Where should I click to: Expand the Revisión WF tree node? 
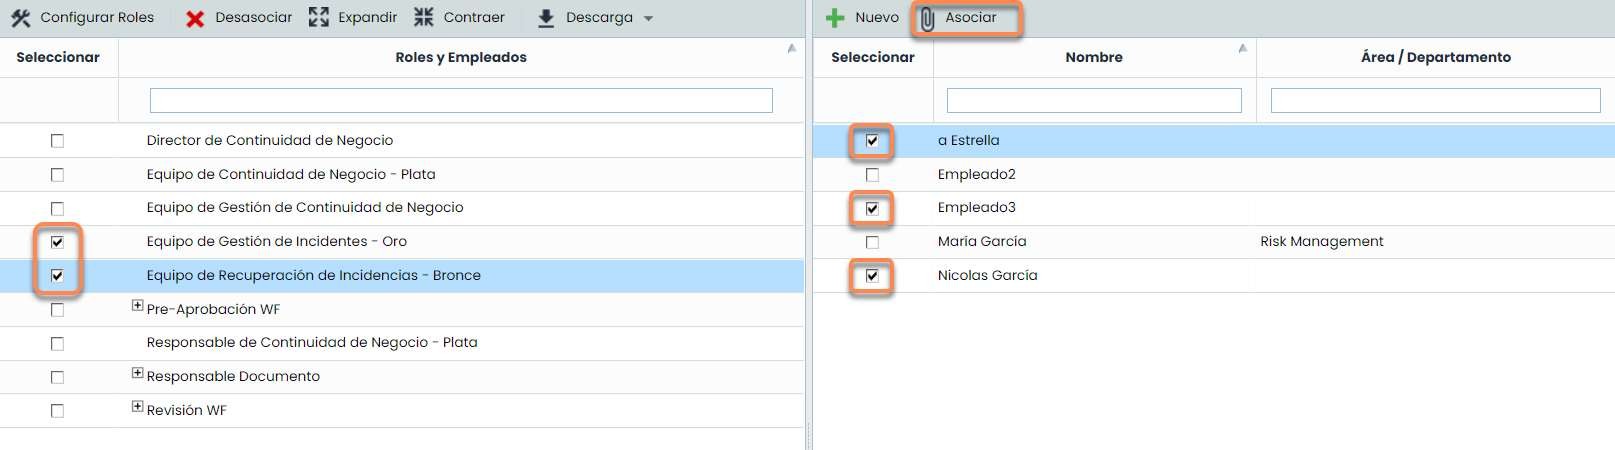tap(137, 407)
